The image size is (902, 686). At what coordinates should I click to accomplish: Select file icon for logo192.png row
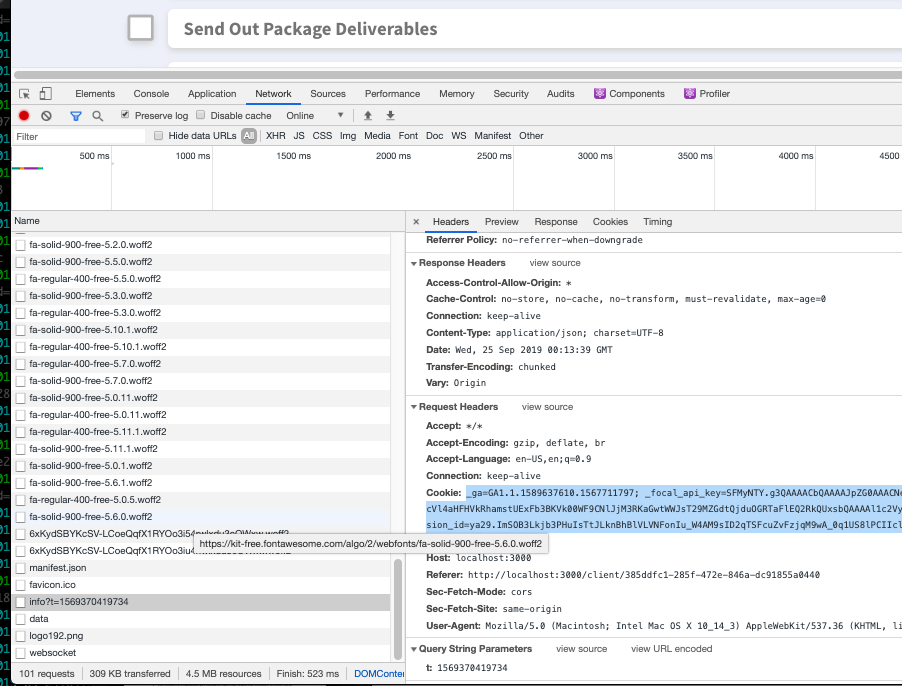(21, 636)
